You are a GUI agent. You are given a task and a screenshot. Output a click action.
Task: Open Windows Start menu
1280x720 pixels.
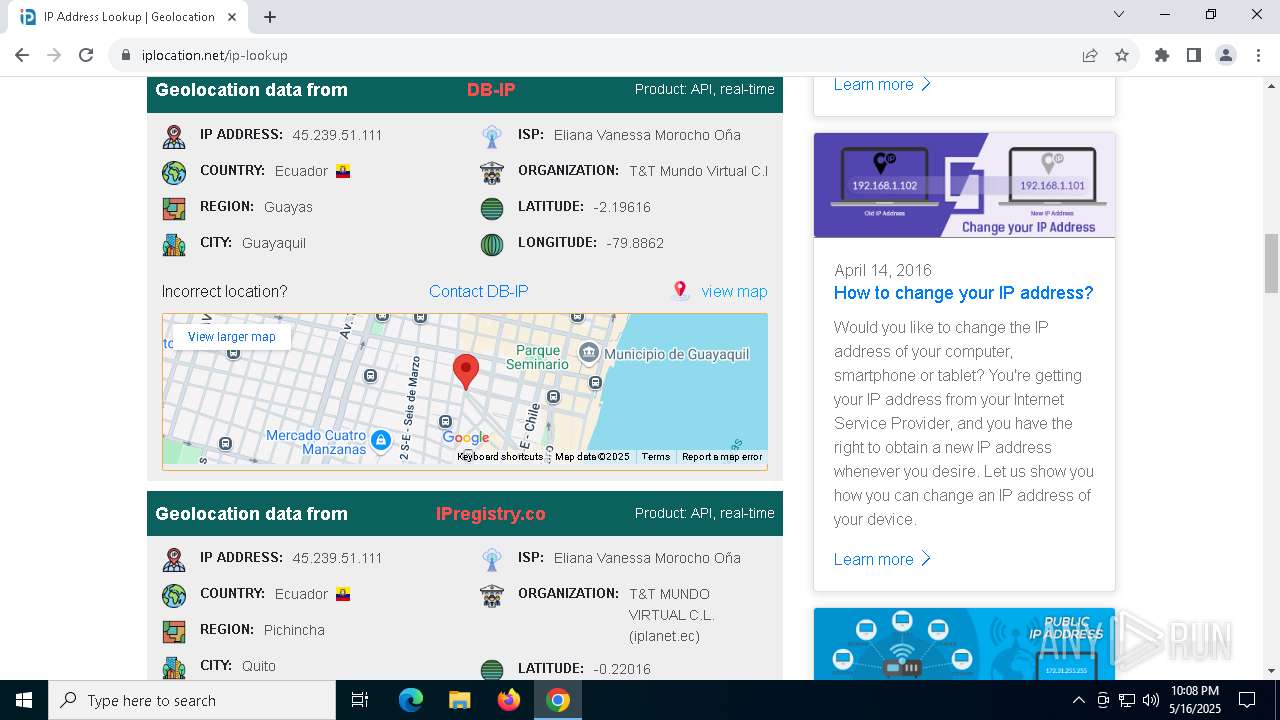(x=24, y=700)
